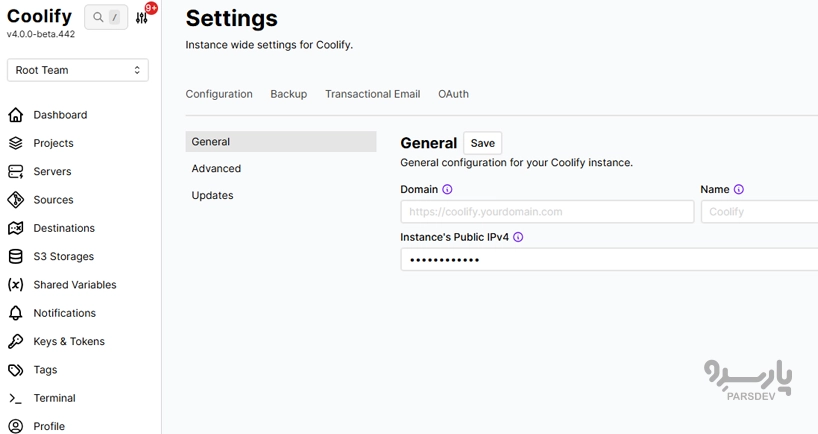Click info icon beside Instance's Public IPv4
The image size is (818, 434).
[518, 238]
